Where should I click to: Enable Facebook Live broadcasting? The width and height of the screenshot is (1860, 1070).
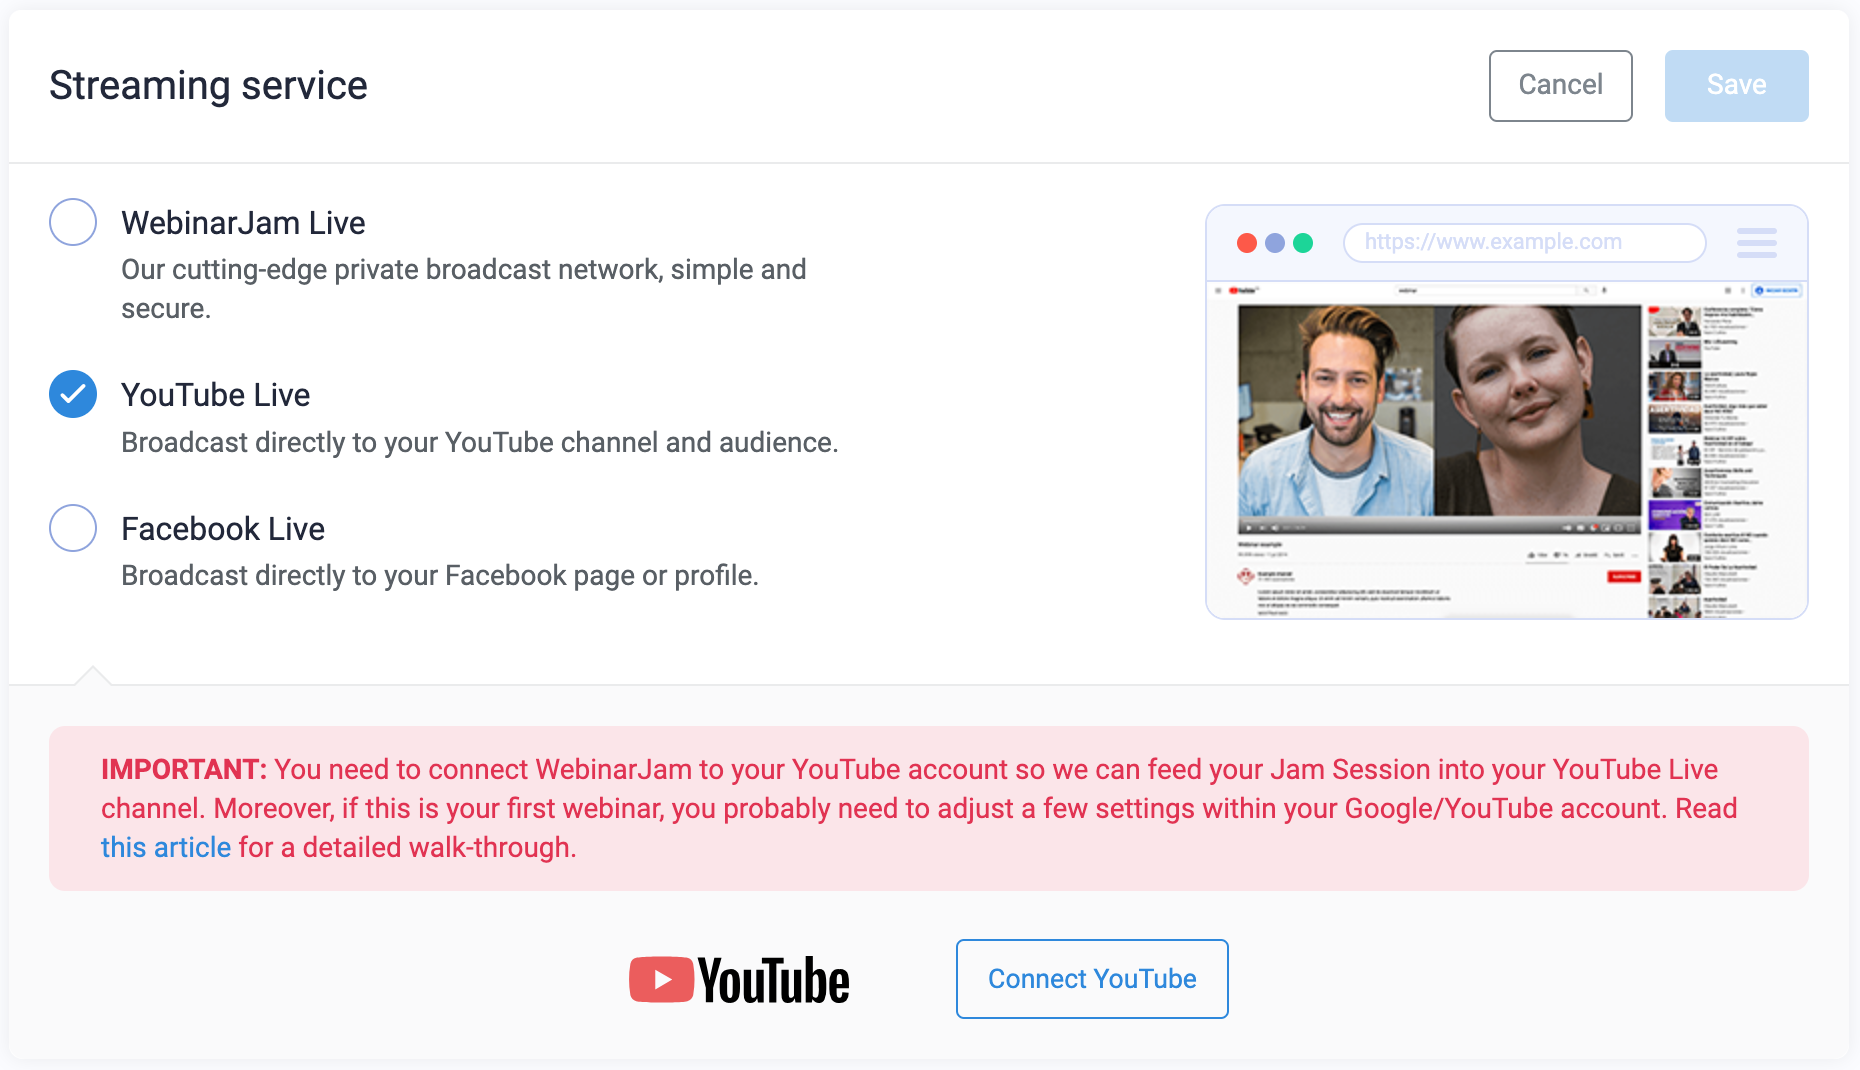72,528
